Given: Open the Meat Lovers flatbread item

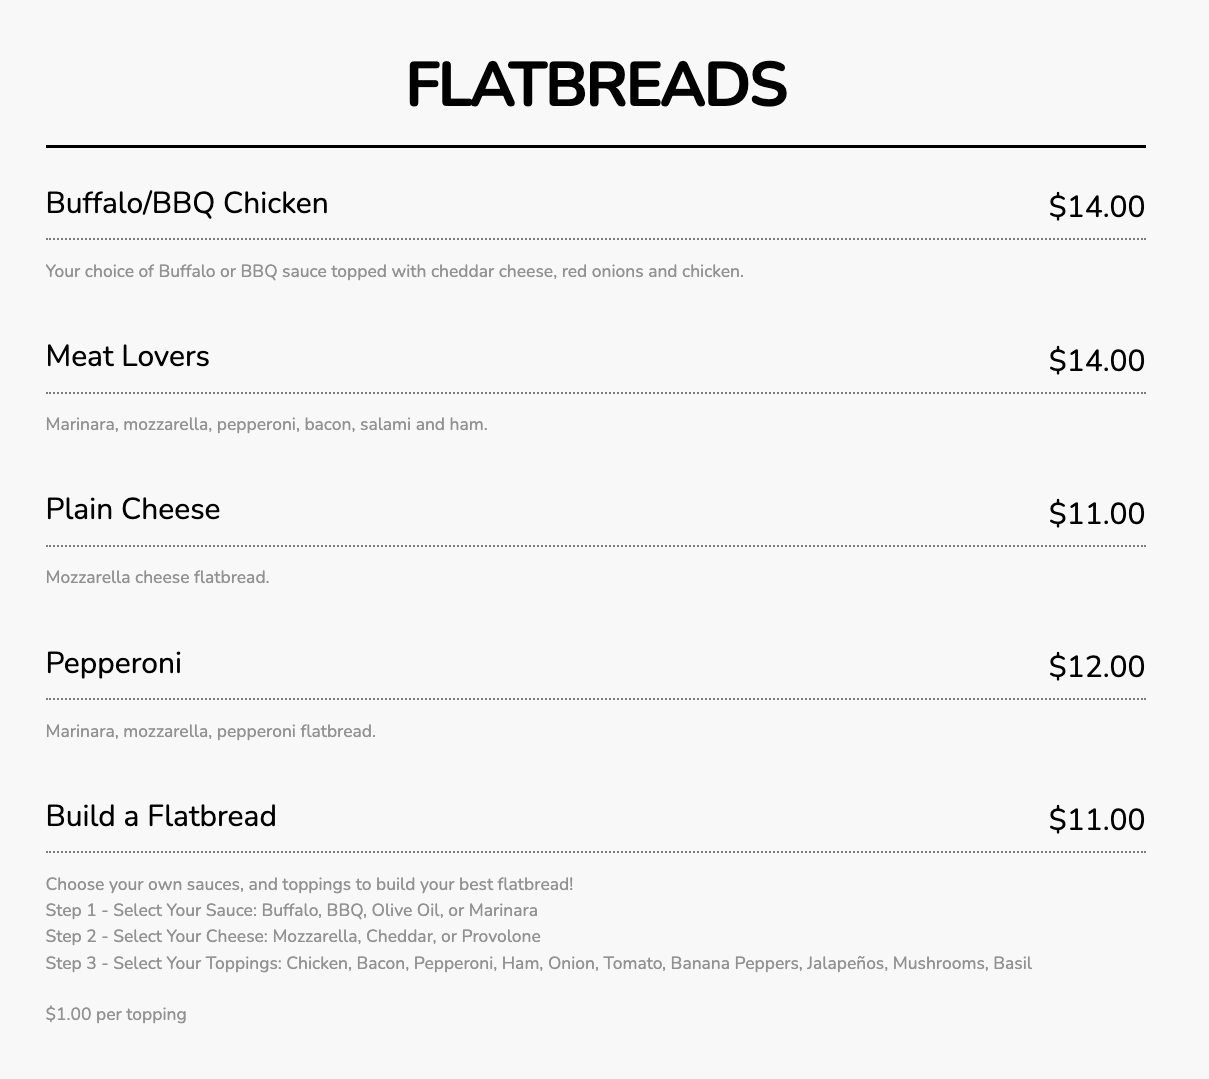Looking at the screenshot, I should tap(128, 356).
